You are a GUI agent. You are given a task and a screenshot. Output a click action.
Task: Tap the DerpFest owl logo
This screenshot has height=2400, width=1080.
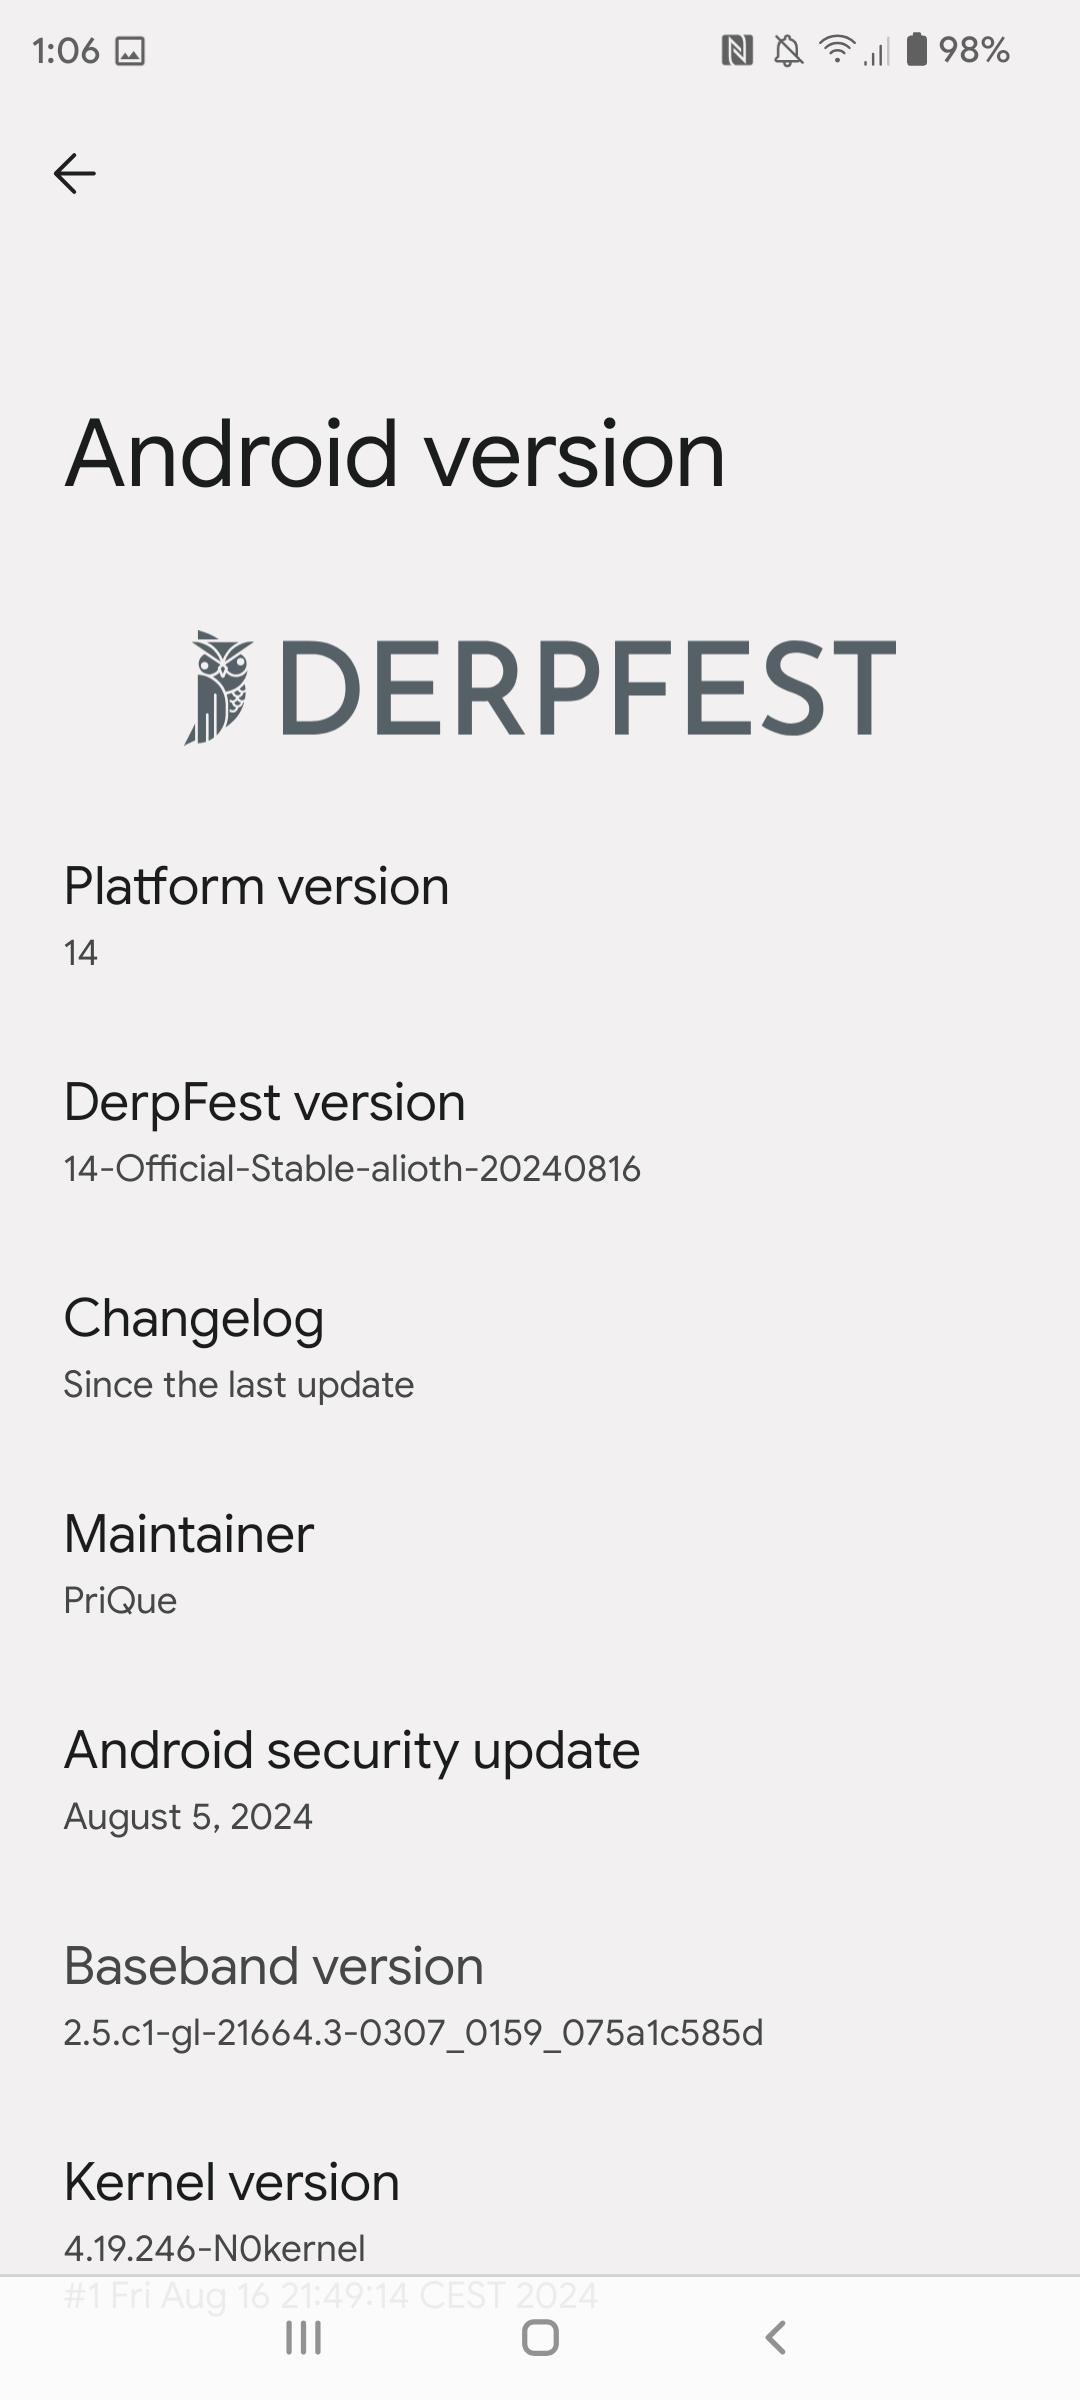(x=220, y=688)
